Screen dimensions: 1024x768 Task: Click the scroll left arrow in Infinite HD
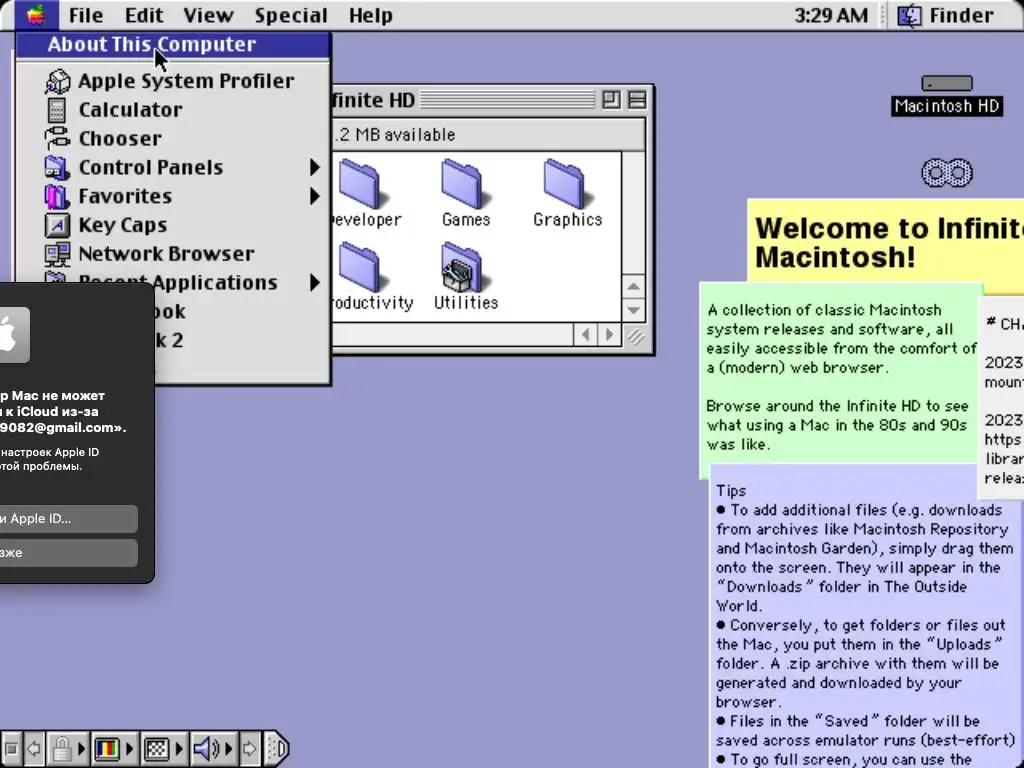pos(586,335)
